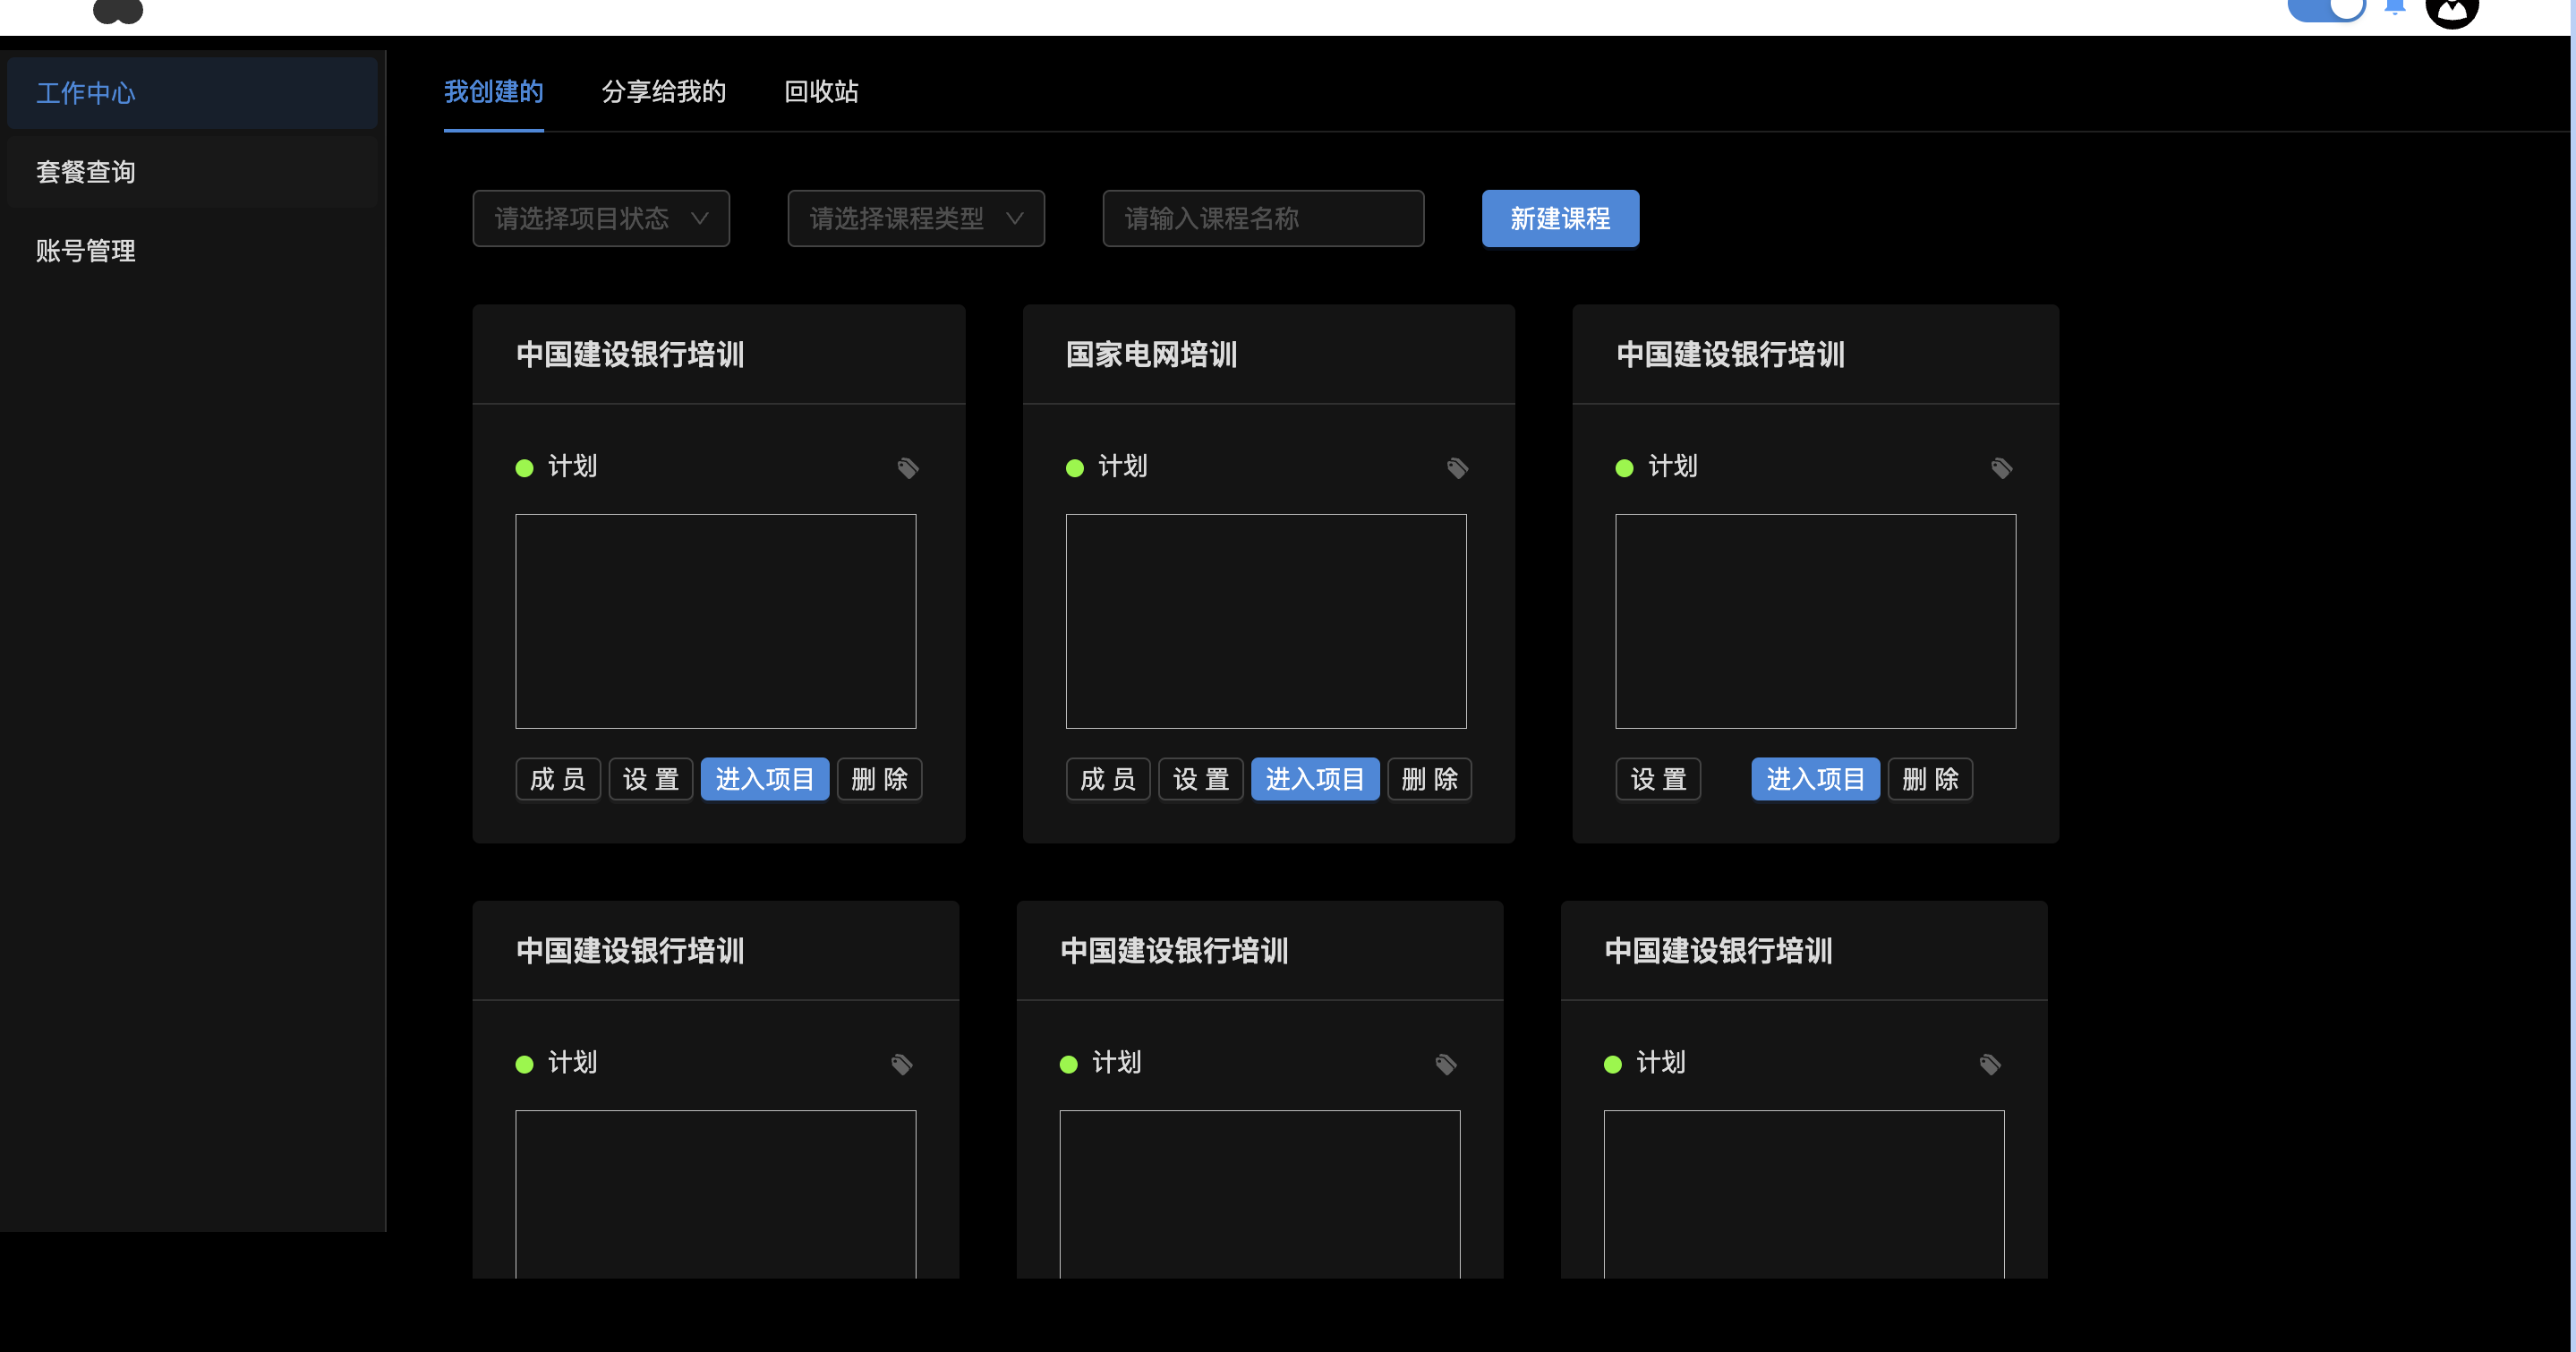Click the 计划 status on 国家电网培训 card

pos(1123,466)
